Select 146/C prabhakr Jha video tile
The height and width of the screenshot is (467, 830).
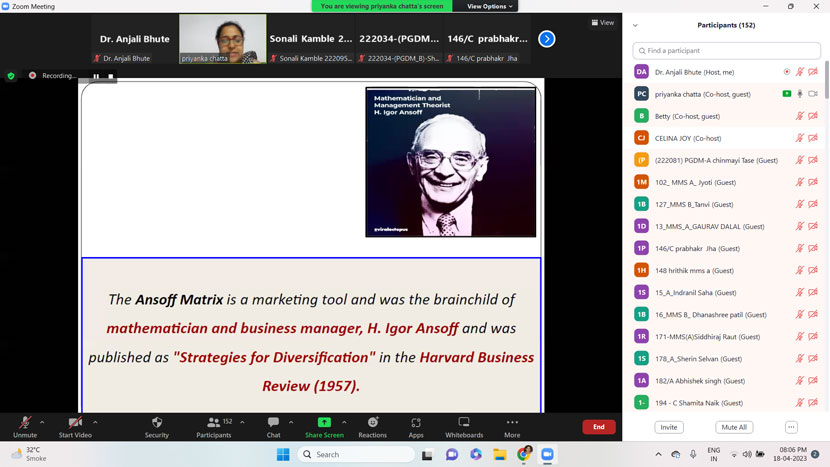point(487,39)
